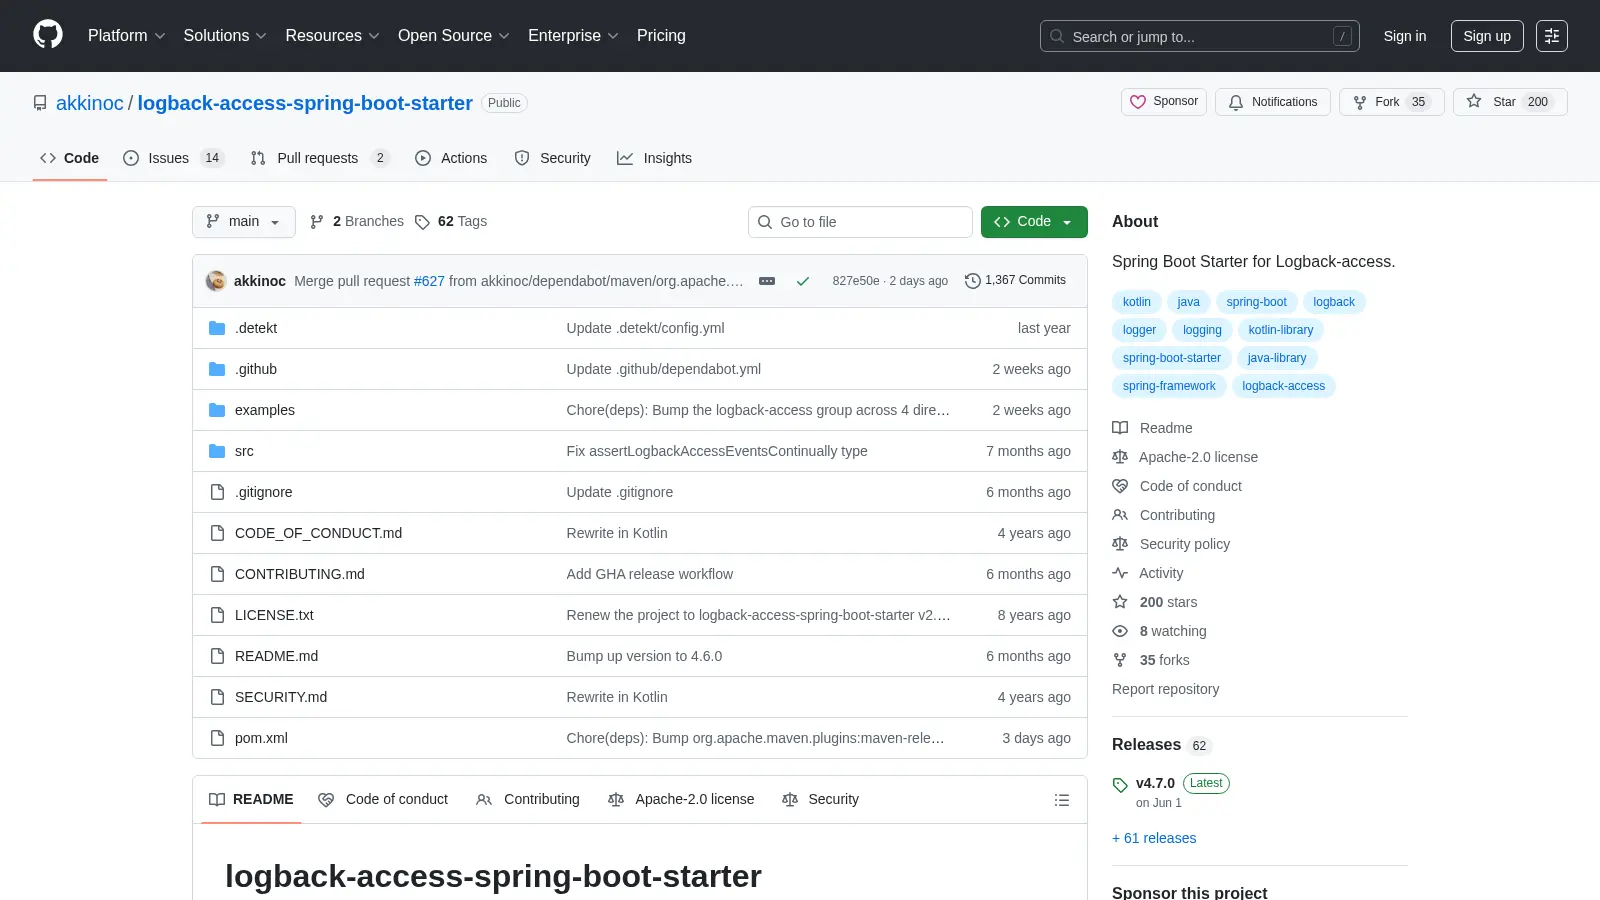Star this repository

(x=1510, y=102)
